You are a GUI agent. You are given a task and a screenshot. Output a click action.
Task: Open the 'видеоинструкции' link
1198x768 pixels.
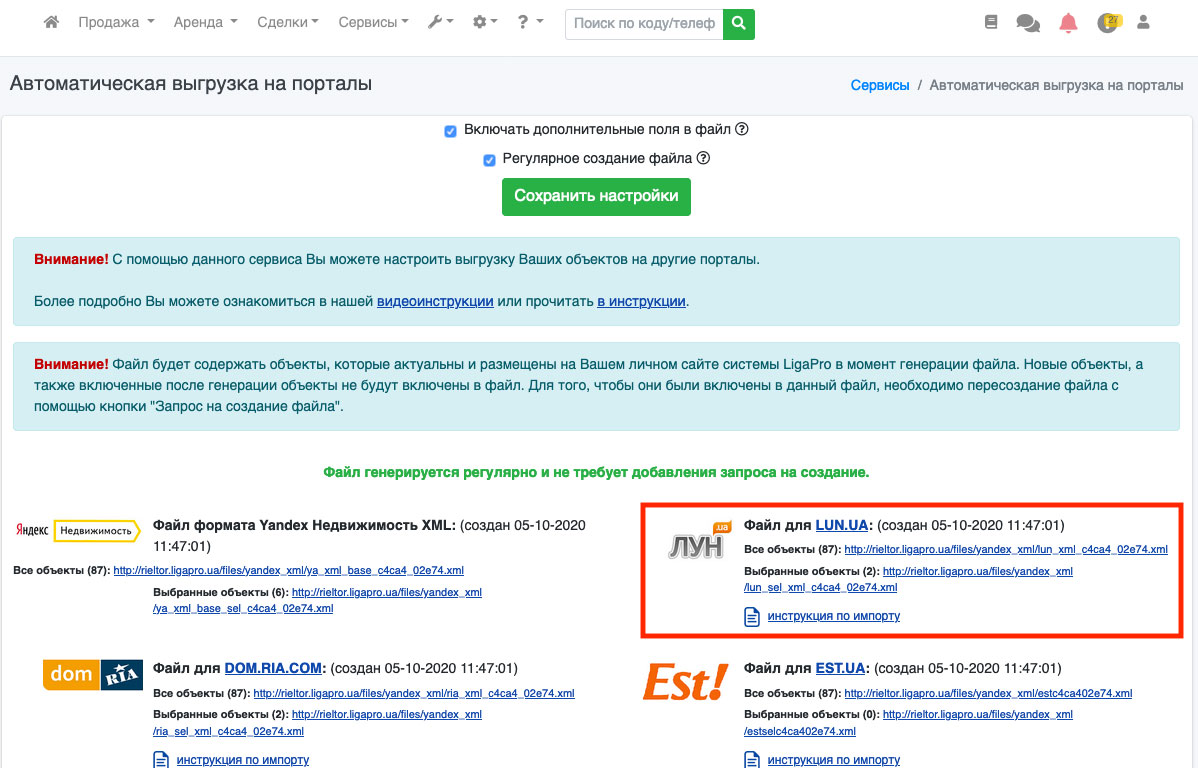(x=435, y=301)
